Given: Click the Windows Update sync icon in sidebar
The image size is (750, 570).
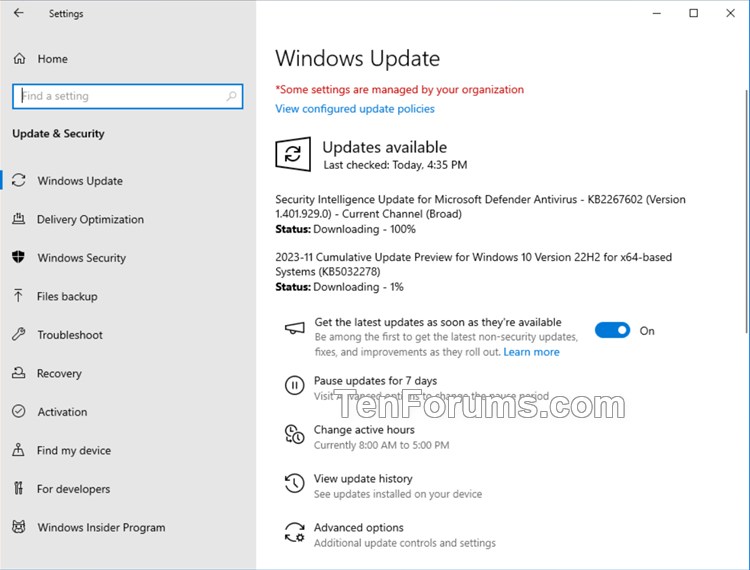Looking at the screenshot, I should tap(19, 180).
